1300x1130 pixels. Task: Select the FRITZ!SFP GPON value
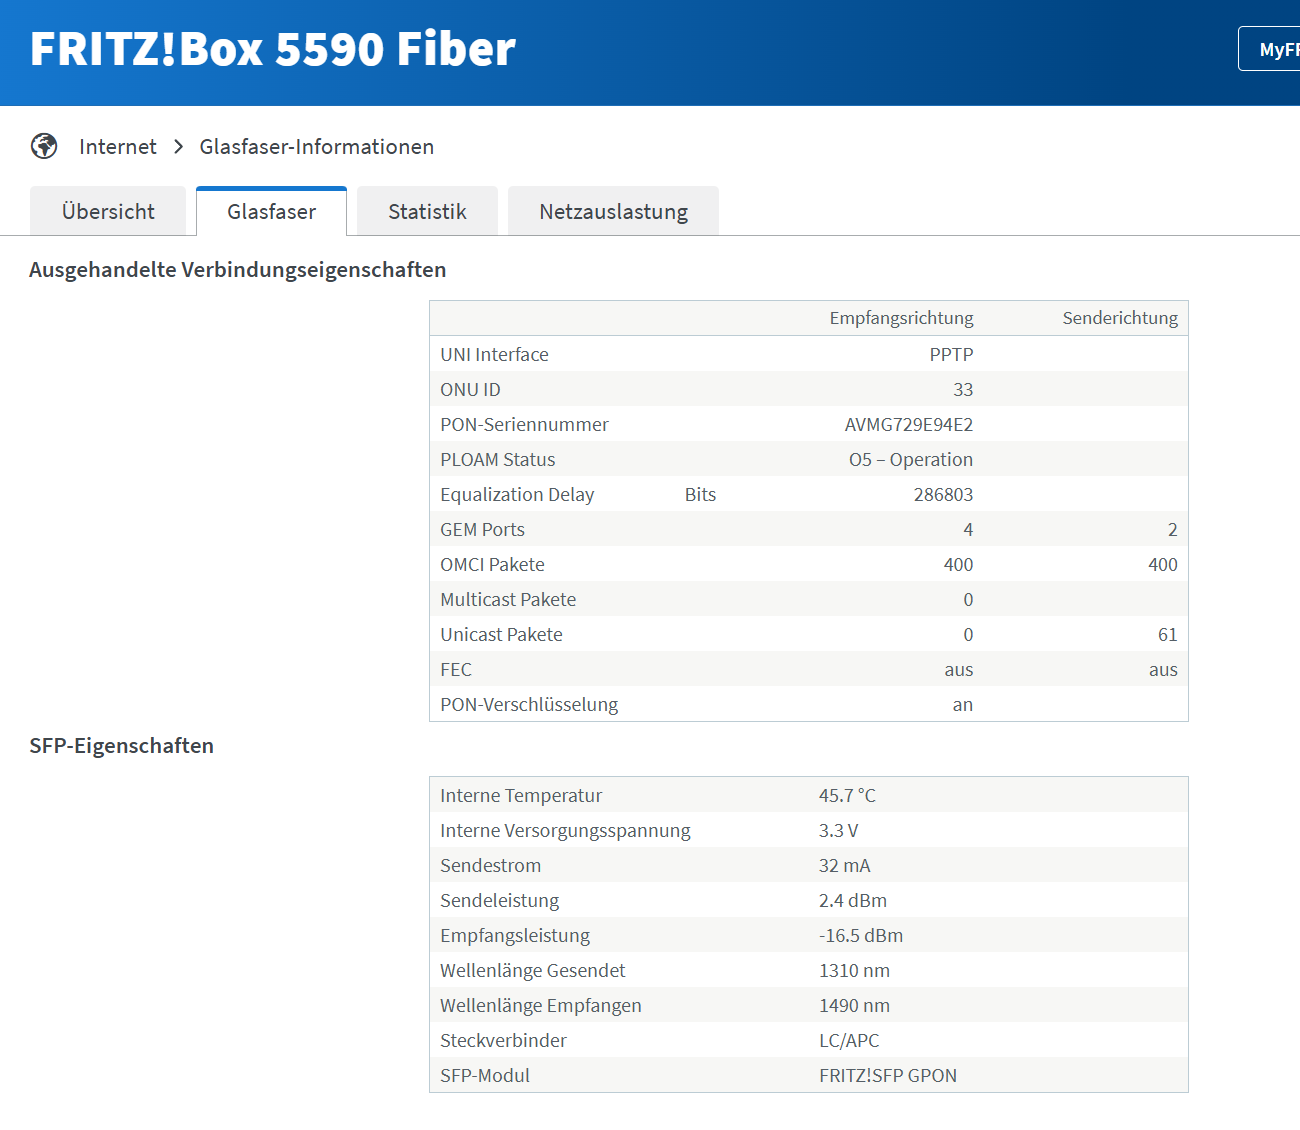pos(888,1076)
